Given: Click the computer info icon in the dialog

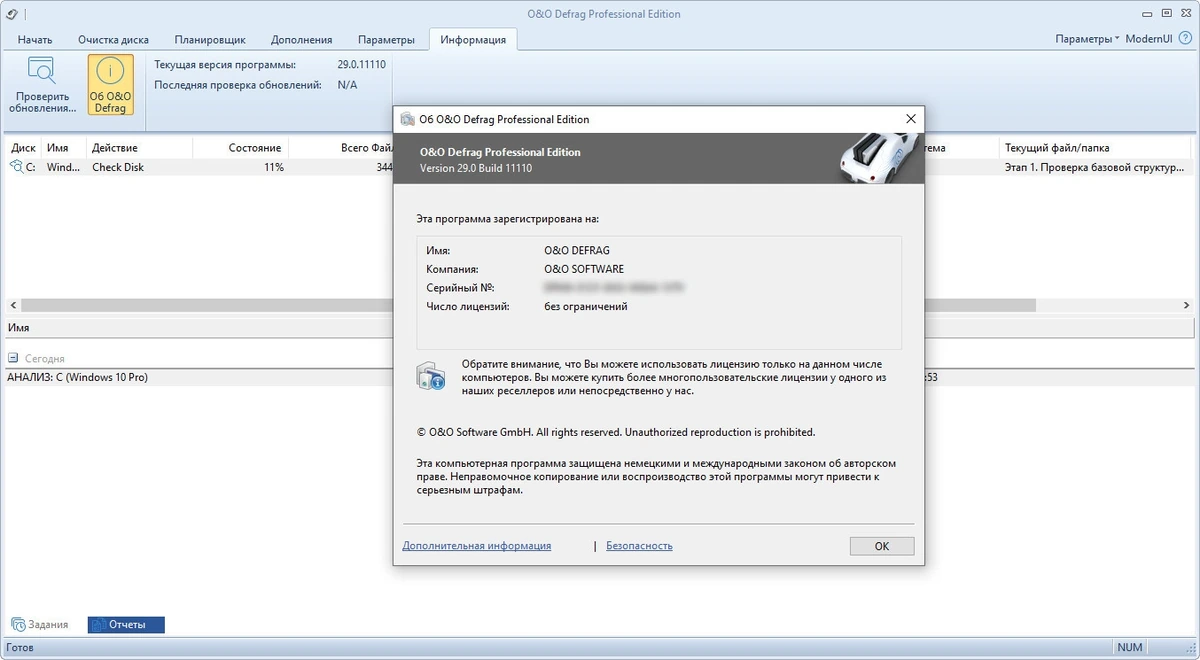Looking at the screenshot, I should tap(431, 377).
